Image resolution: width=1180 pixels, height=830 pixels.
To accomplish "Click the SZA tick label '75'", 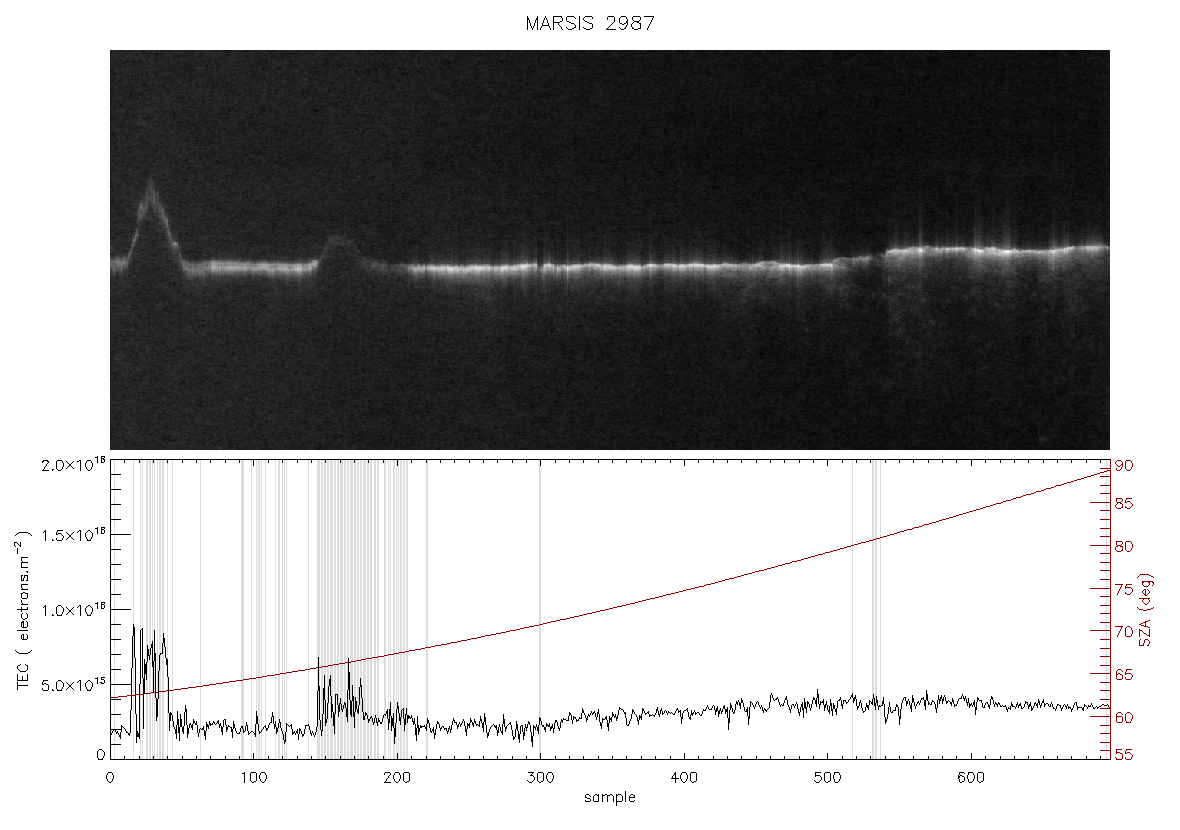I will click(x=1124, y=590).
